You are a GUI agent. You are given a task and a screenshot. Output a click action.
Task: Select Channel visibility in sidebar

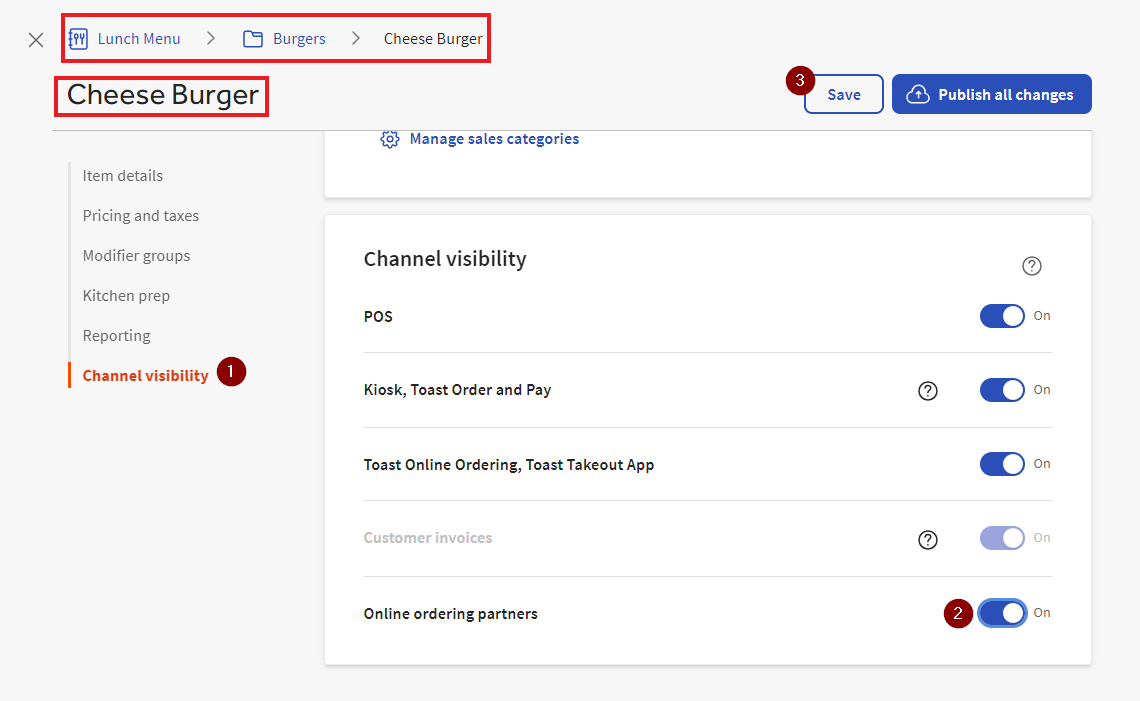[145, 376]
